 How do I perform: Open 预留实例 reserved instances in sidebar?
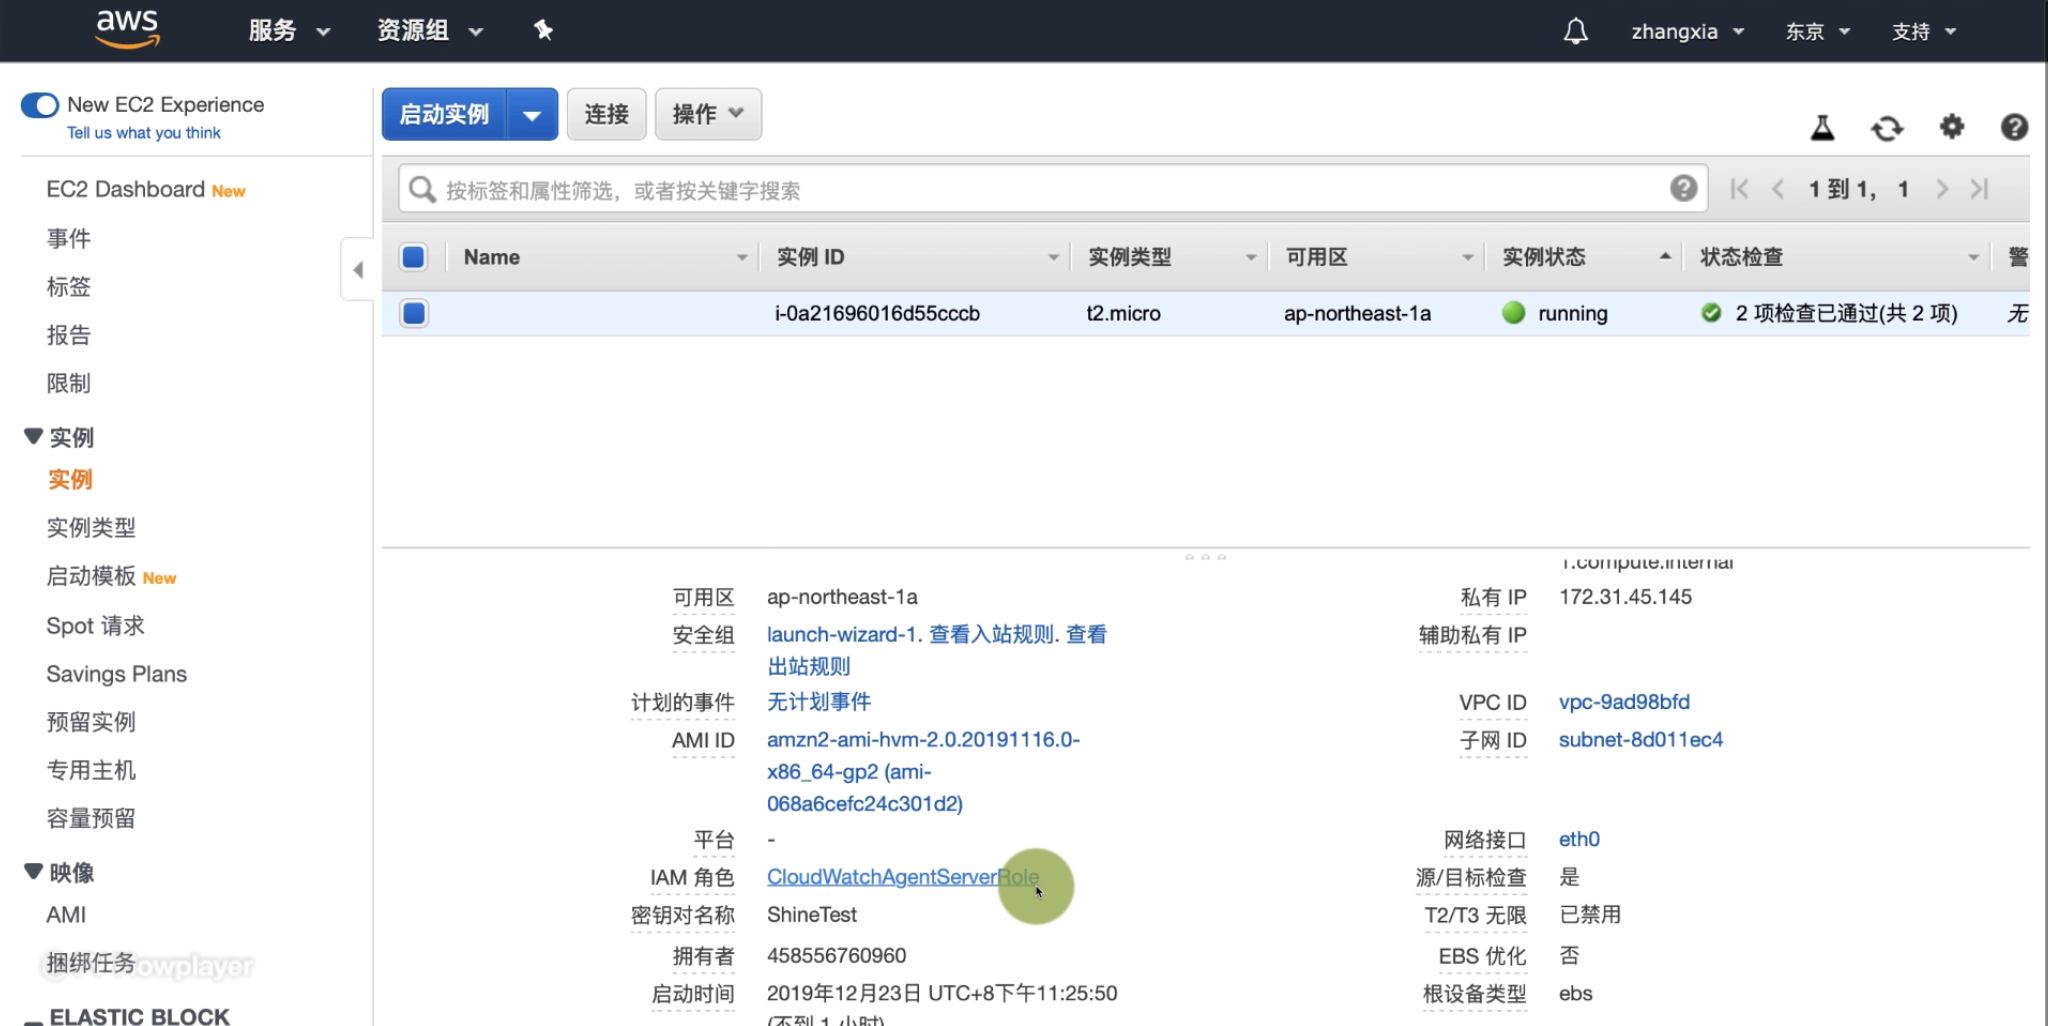pyautogui.click(x=91, y=722)
